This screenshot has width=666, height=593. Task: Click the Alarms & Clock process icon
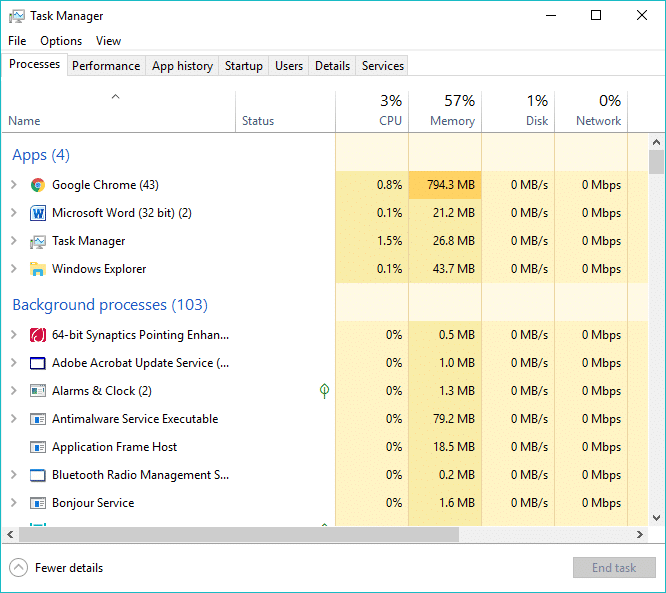38,391
